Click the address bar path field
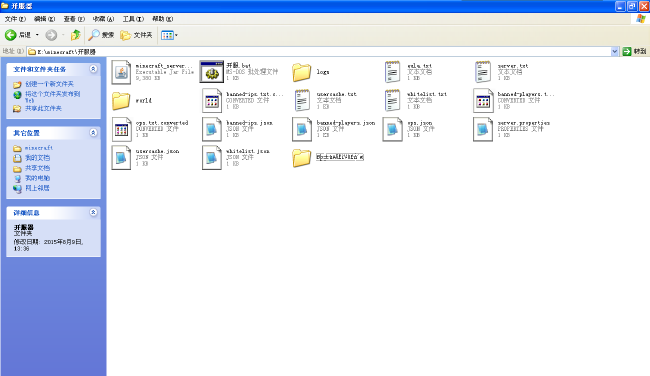The image size is (650, 376). point(319,51)
